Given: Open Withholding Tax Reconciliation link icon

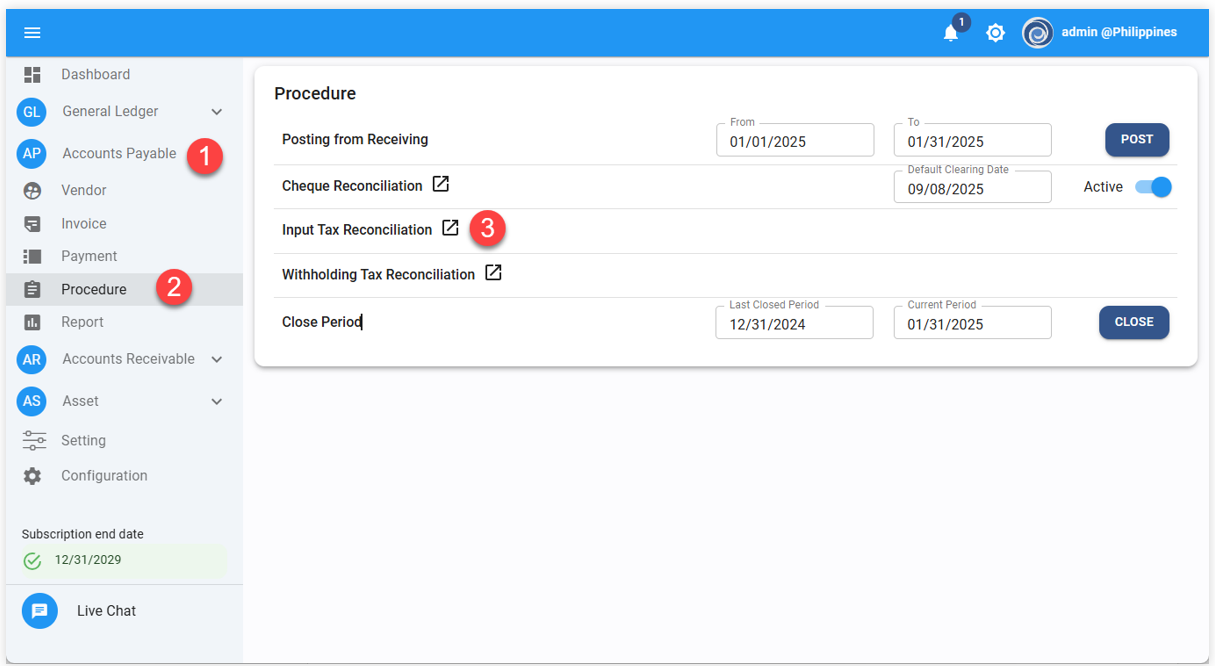Looking at the screenshot, I should pyautogui.click(x=493, y=273).
